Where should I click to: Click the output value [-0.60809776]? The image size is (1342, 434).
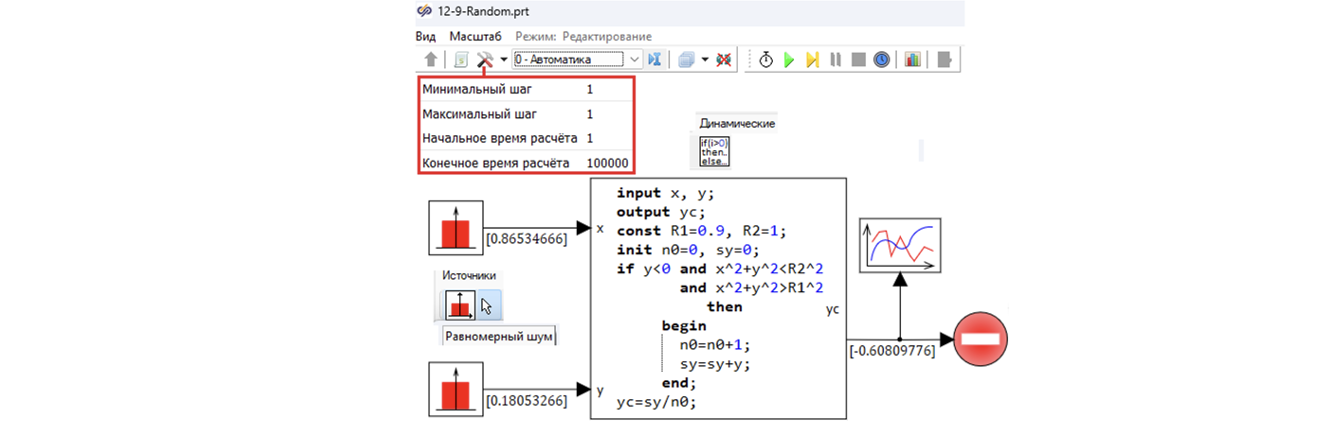tap(892, 351)
